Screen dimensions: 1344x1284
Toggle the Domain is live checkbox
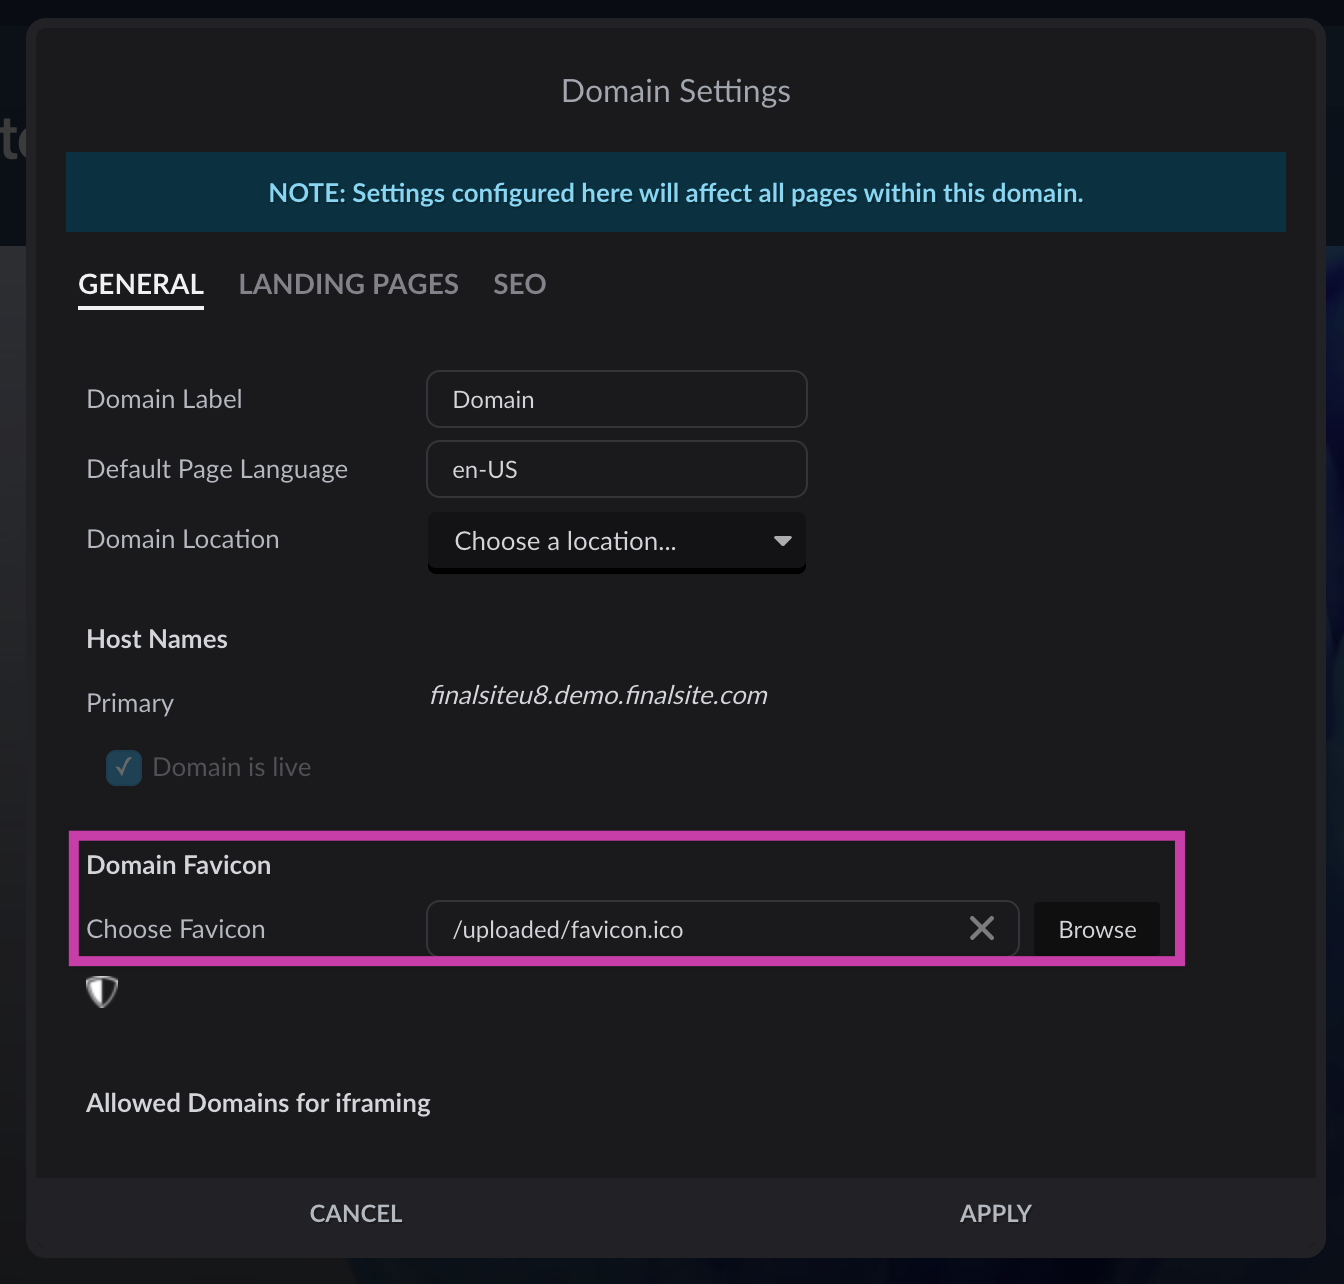124,768
